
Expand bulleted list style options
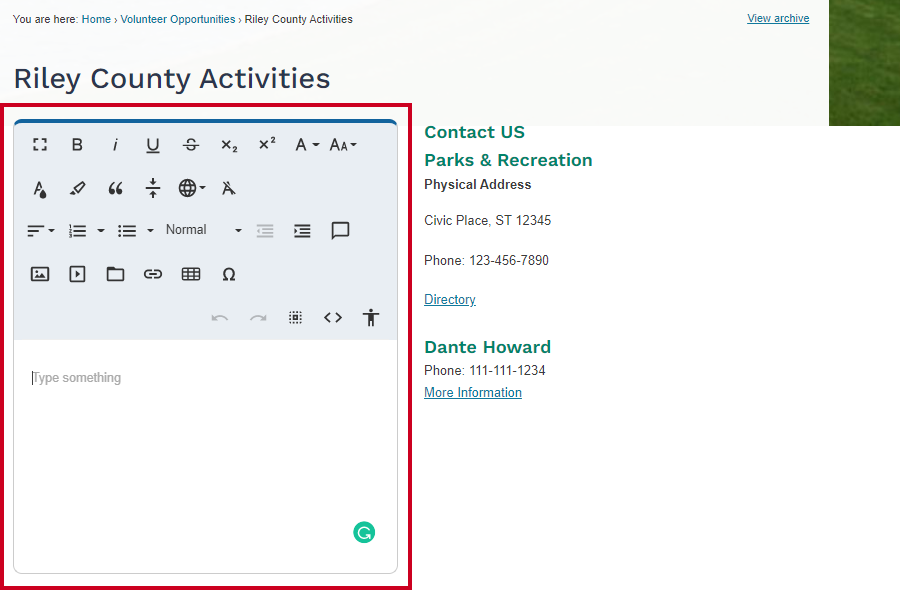[x=150, y=231]
